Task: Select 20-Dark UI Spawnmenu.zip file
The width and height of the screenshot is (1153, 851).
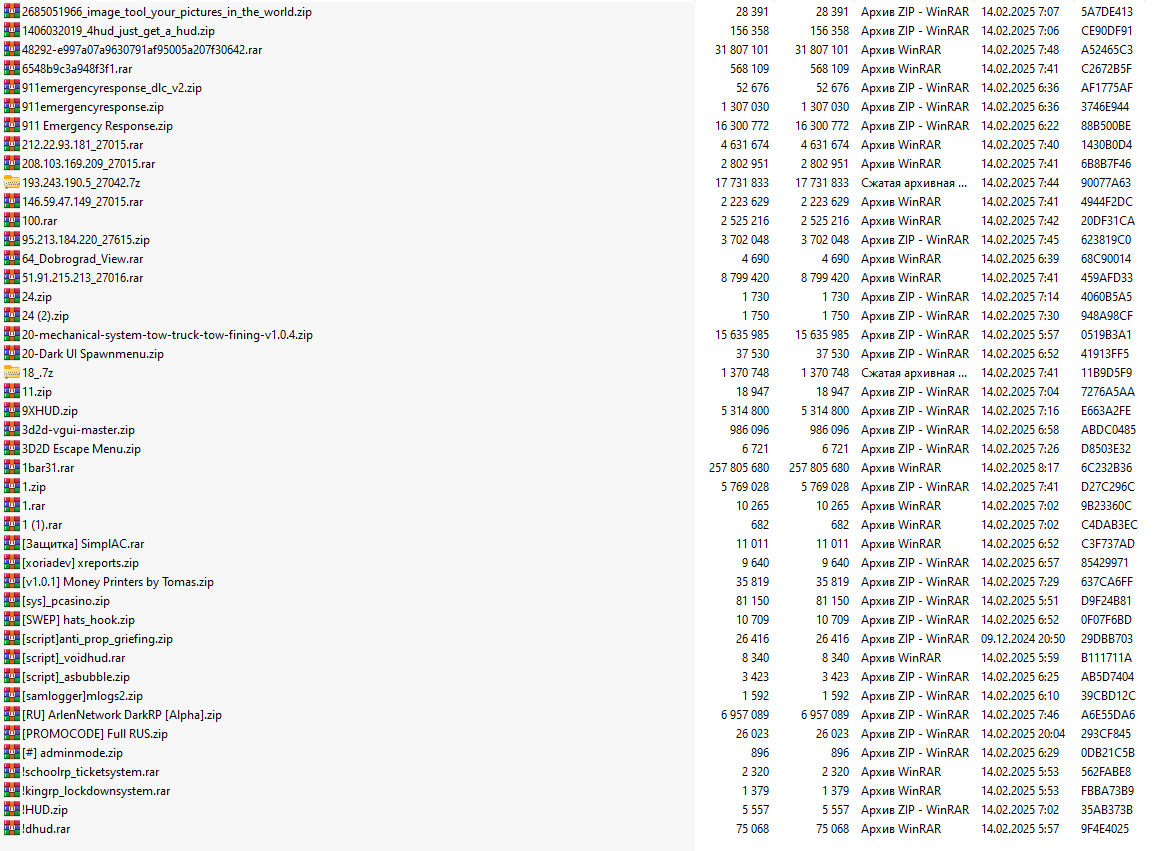Action: point(93,354)
